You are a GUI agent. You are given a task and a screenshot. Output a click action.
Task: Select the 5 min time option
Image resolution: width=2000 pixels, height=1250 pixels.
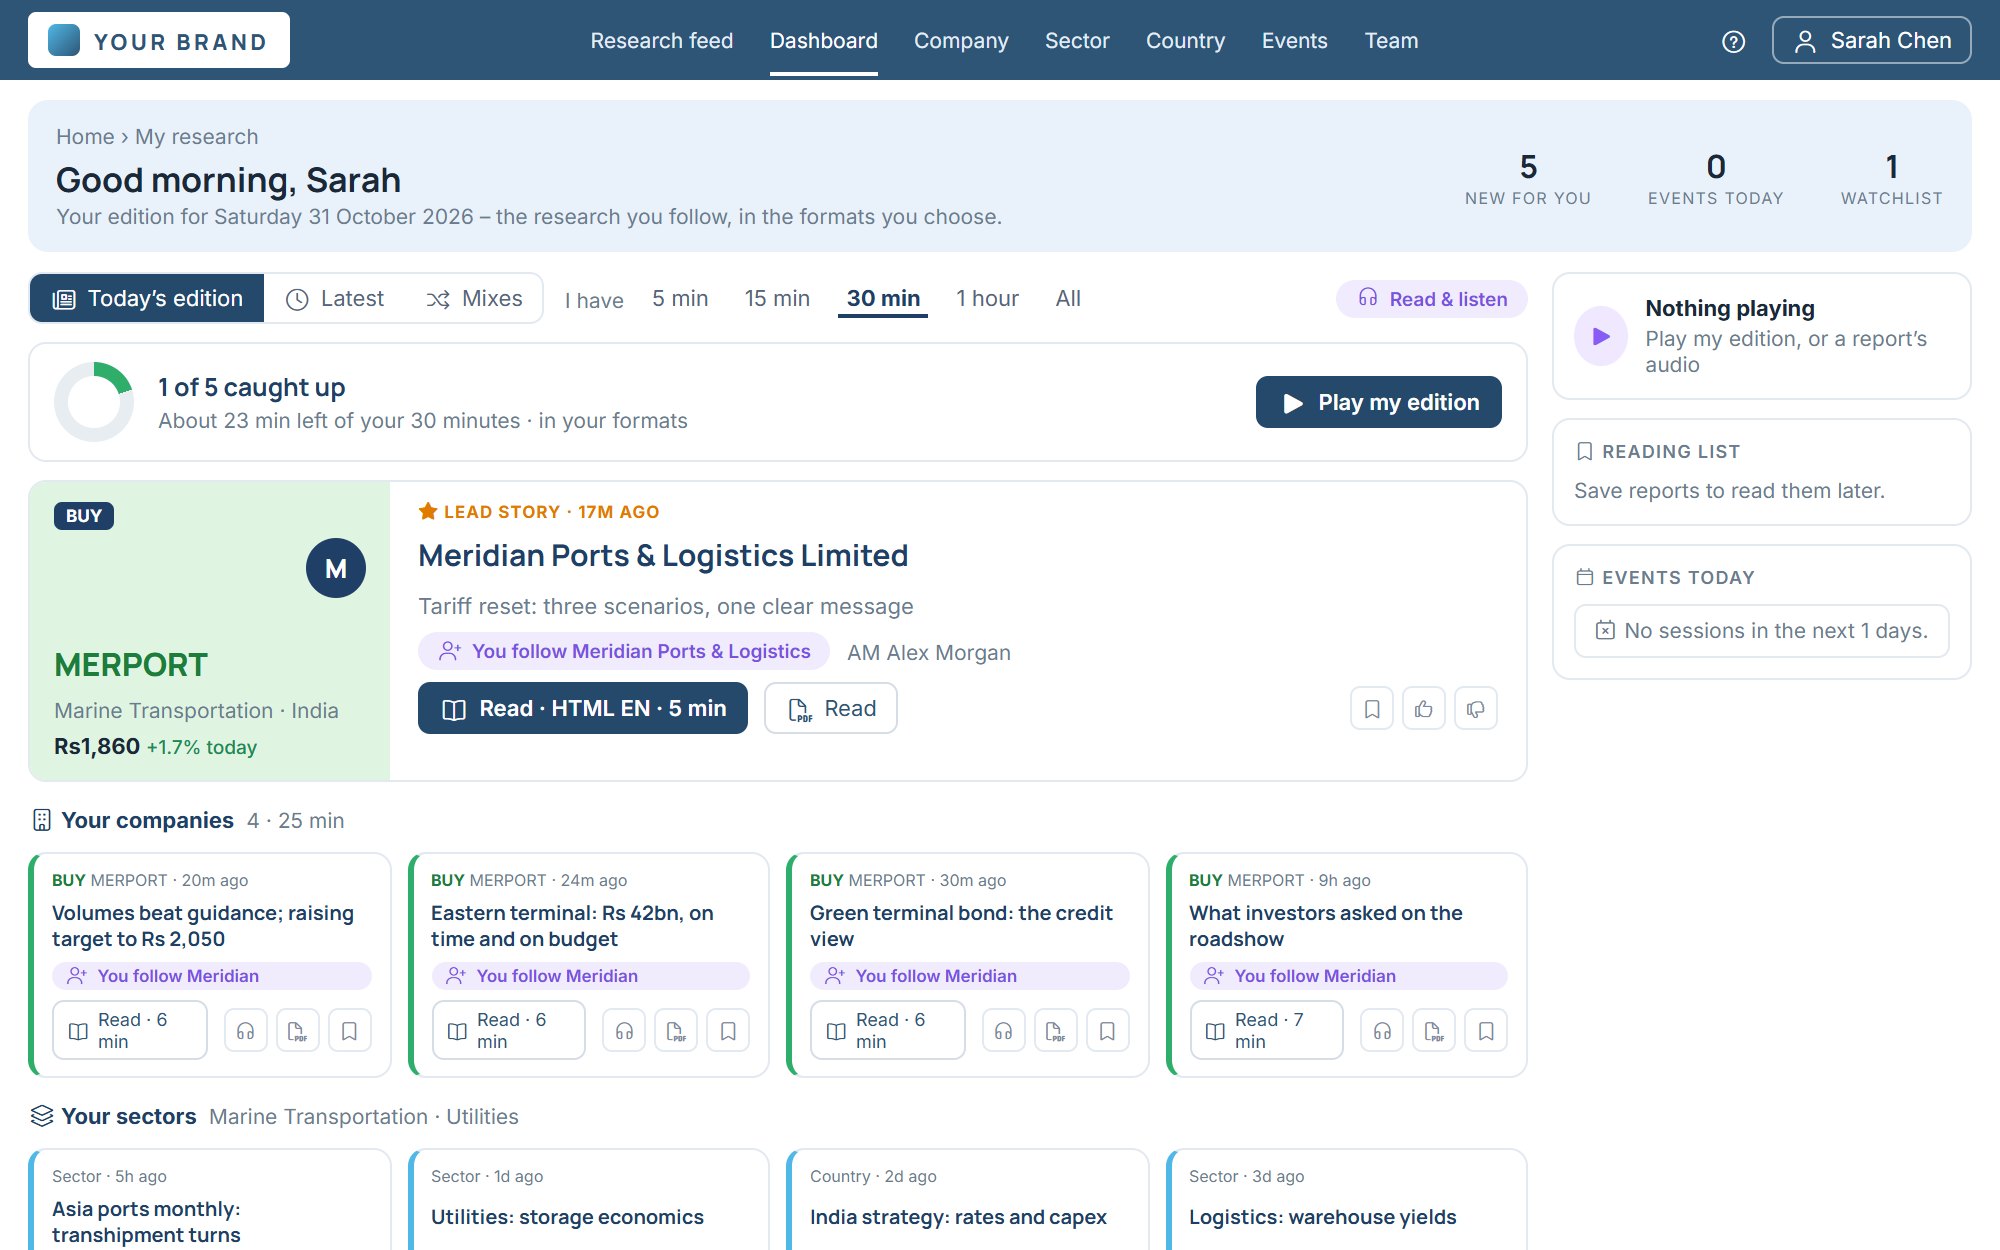[680, 299]
